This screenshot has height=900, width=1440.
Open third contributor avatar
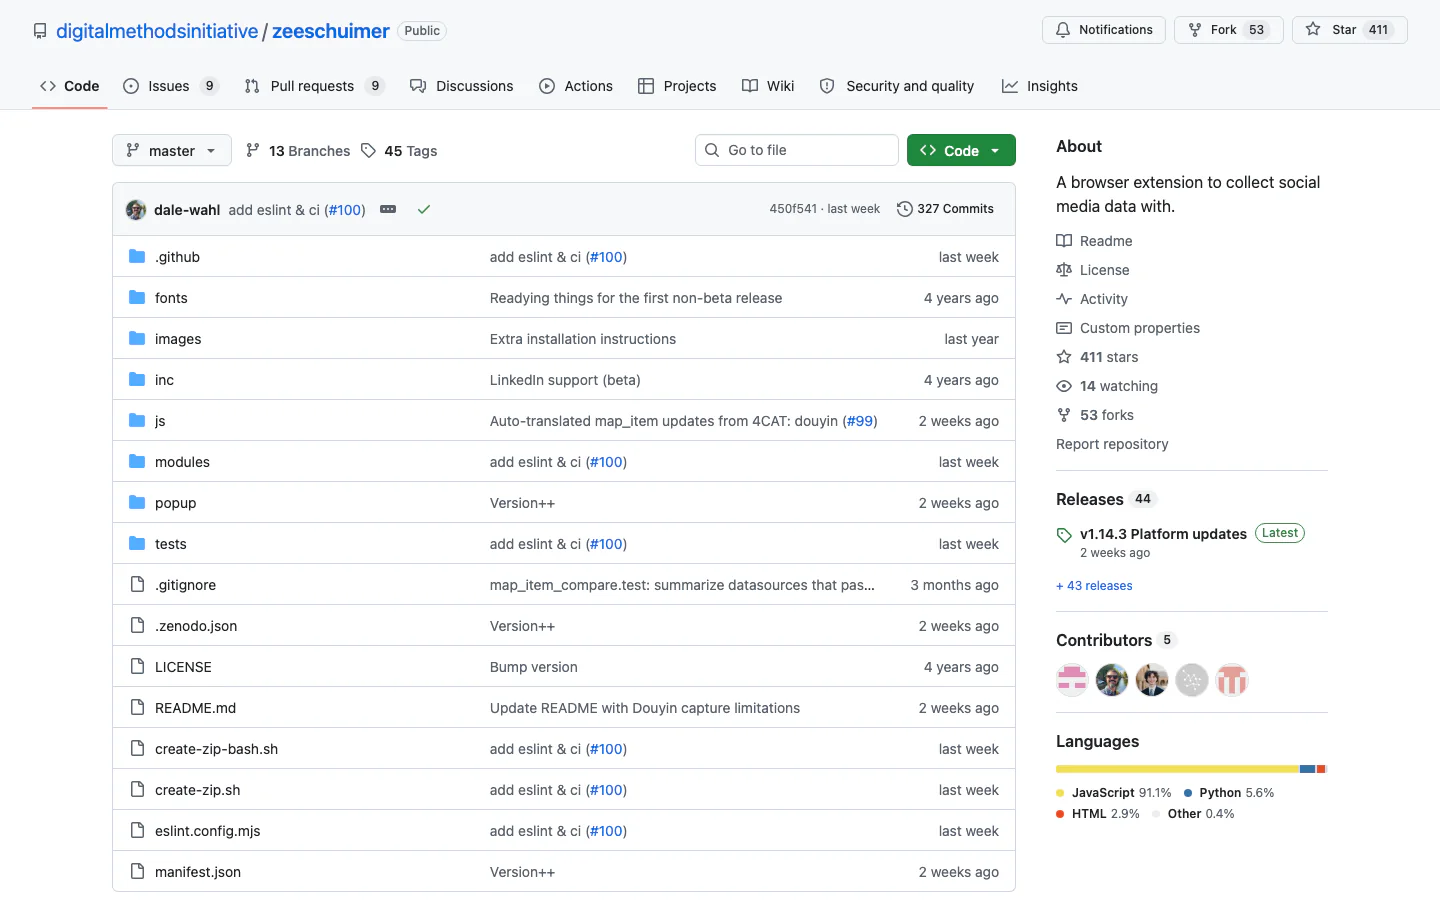[1152, 680]
